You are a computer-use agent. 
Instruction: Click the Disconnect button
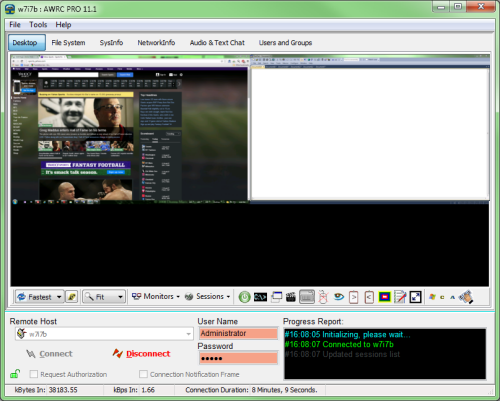(x=142, y=354)
